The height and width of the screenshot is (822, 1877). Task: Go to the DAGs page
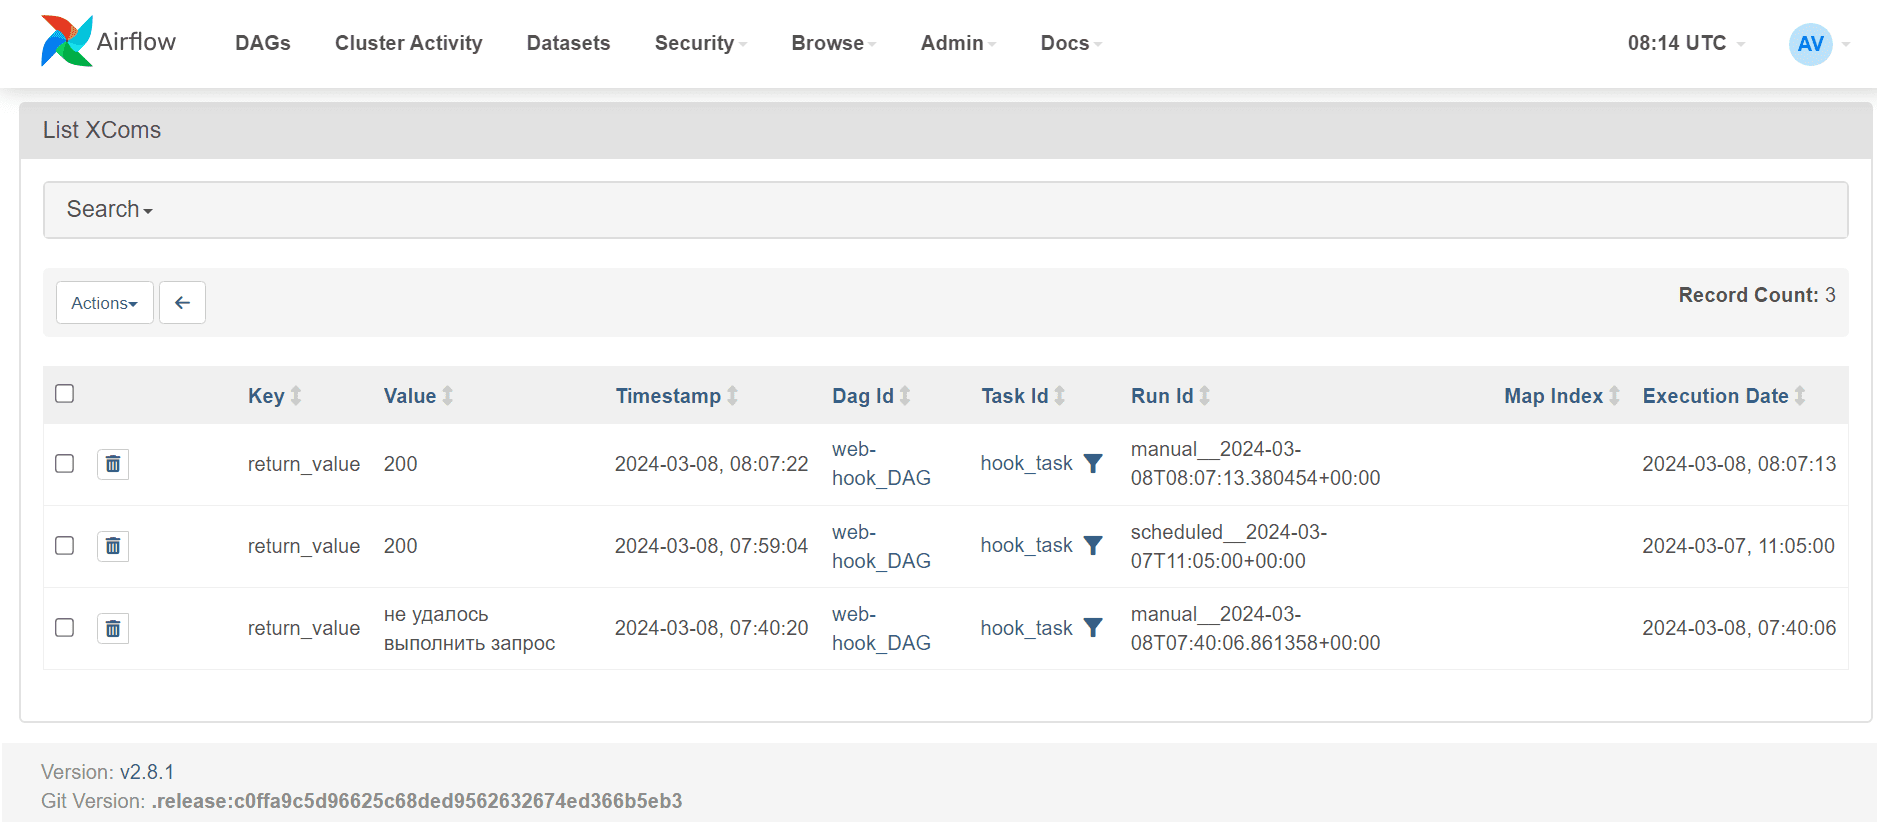coord(263,44)
